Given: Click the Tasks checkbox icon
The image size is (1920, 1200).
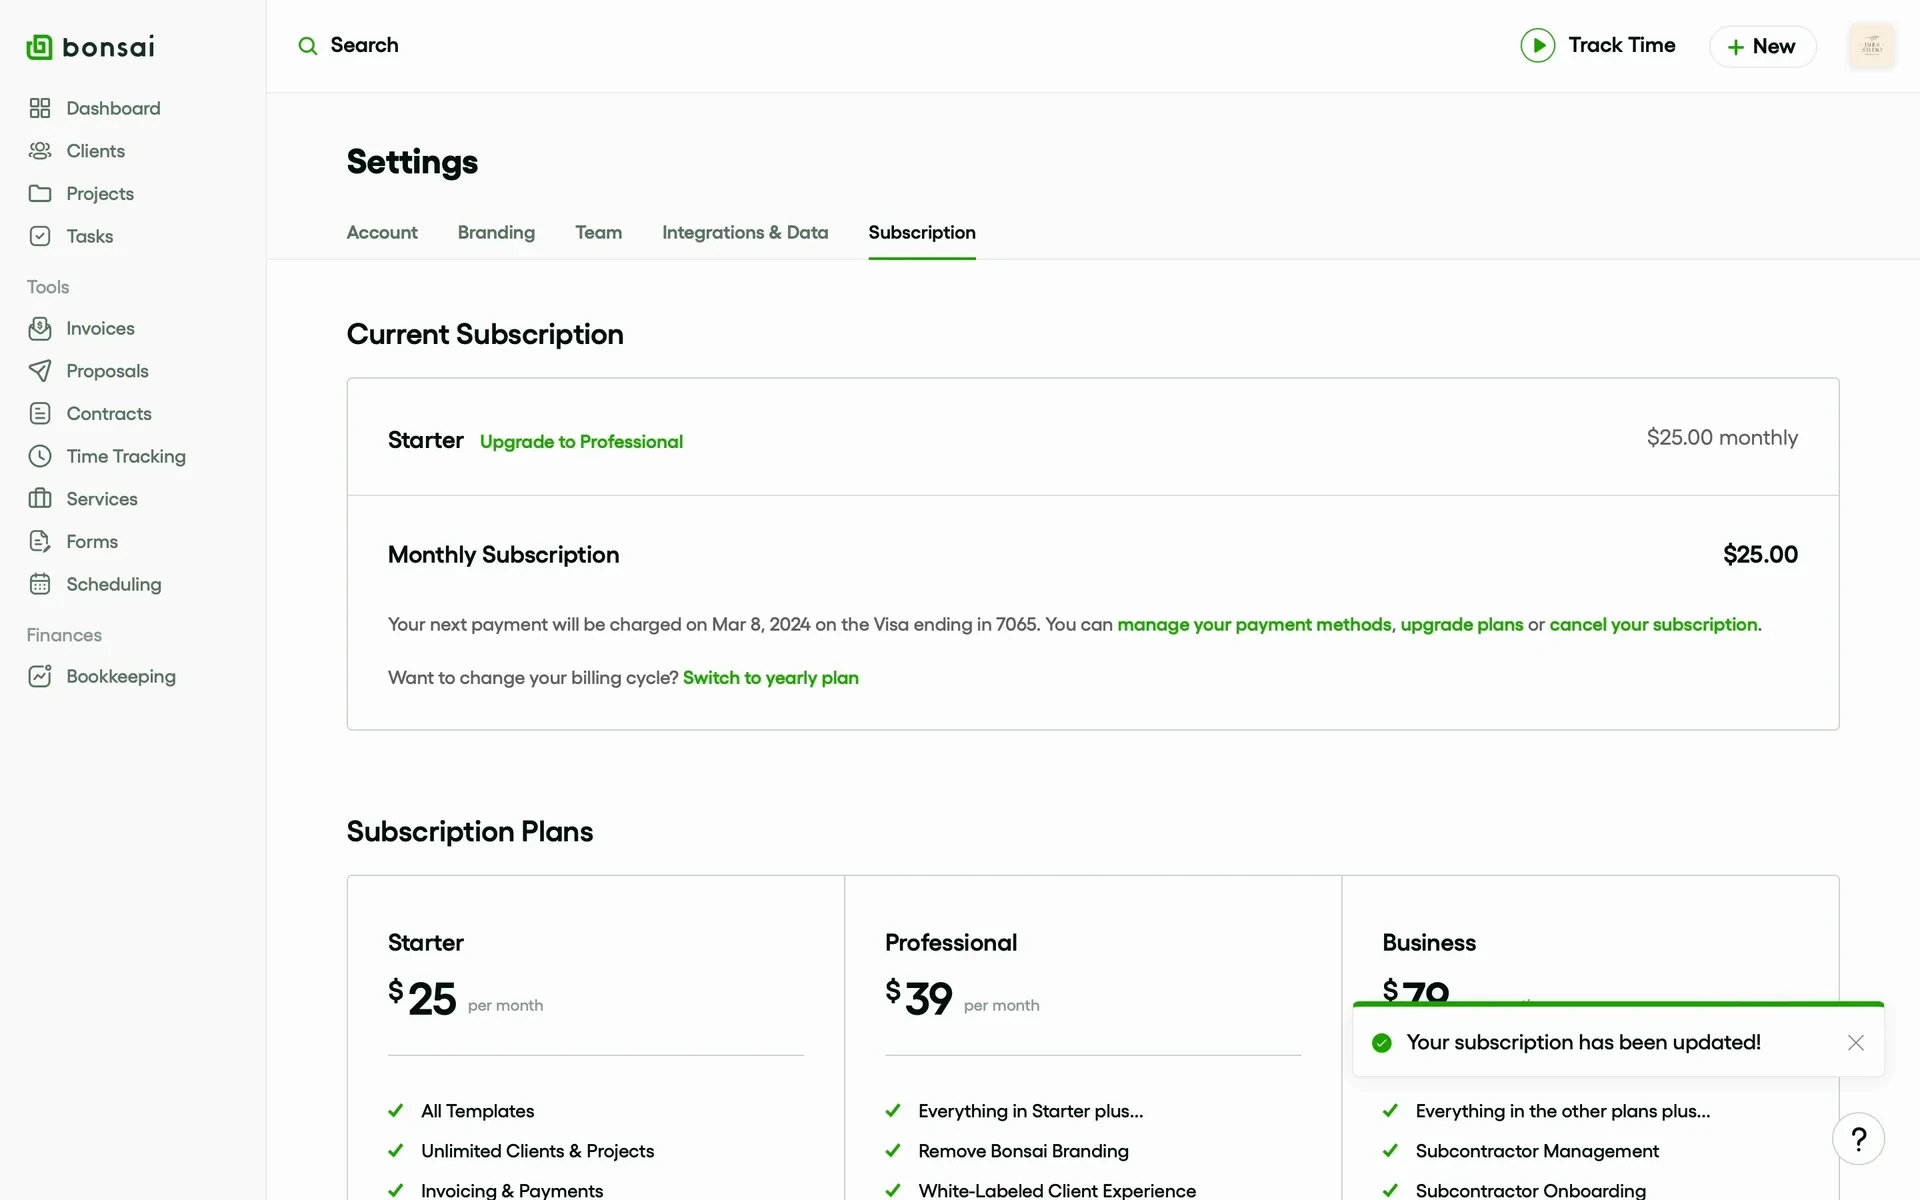Looking at the screenshot, I should (x=40, y=236).
